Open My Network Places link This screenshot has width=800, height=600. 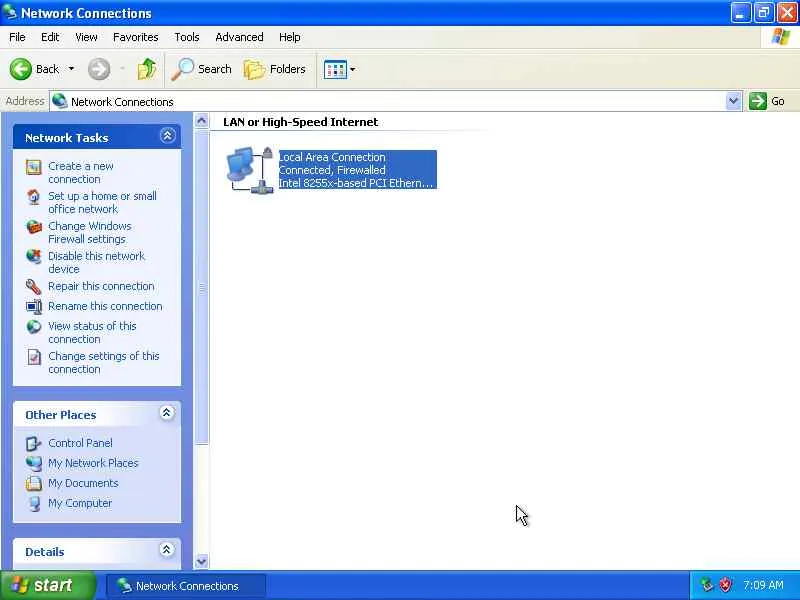pos(93,463)
